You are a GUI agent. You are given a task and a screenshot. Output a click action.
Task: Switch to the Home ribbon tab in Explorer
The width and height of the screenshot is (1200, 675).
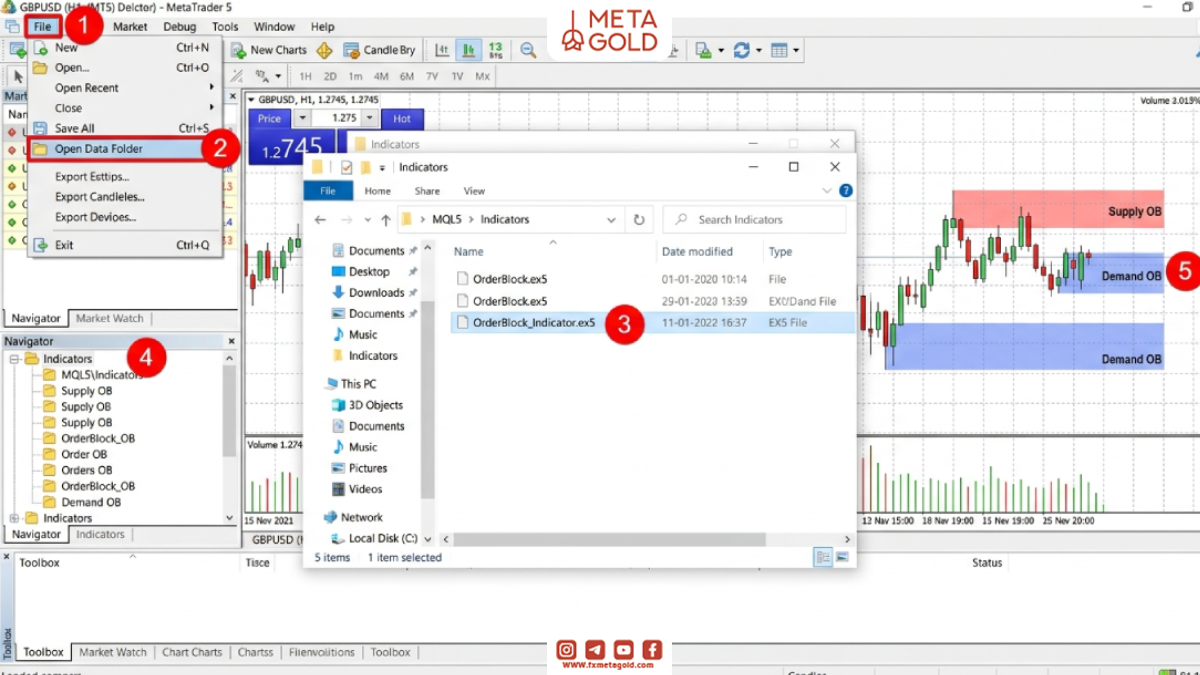[378, 191]
